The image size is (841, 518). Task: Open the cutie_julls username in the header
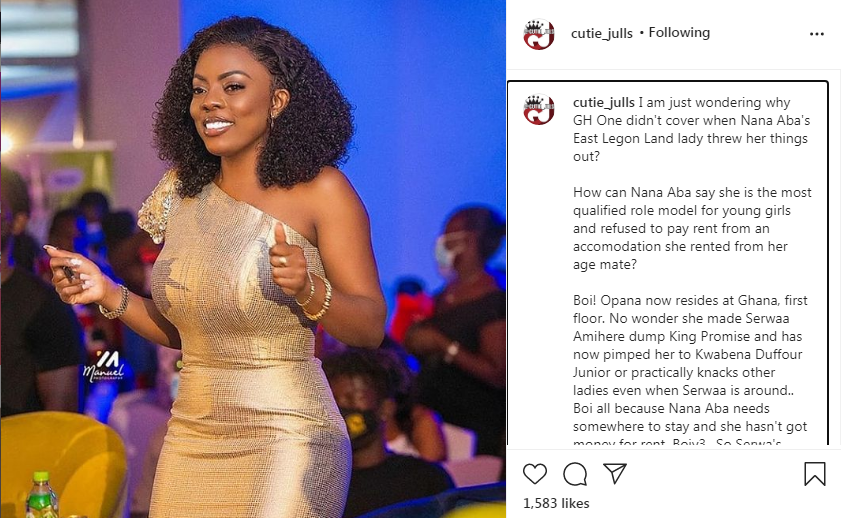coord(602,33)
